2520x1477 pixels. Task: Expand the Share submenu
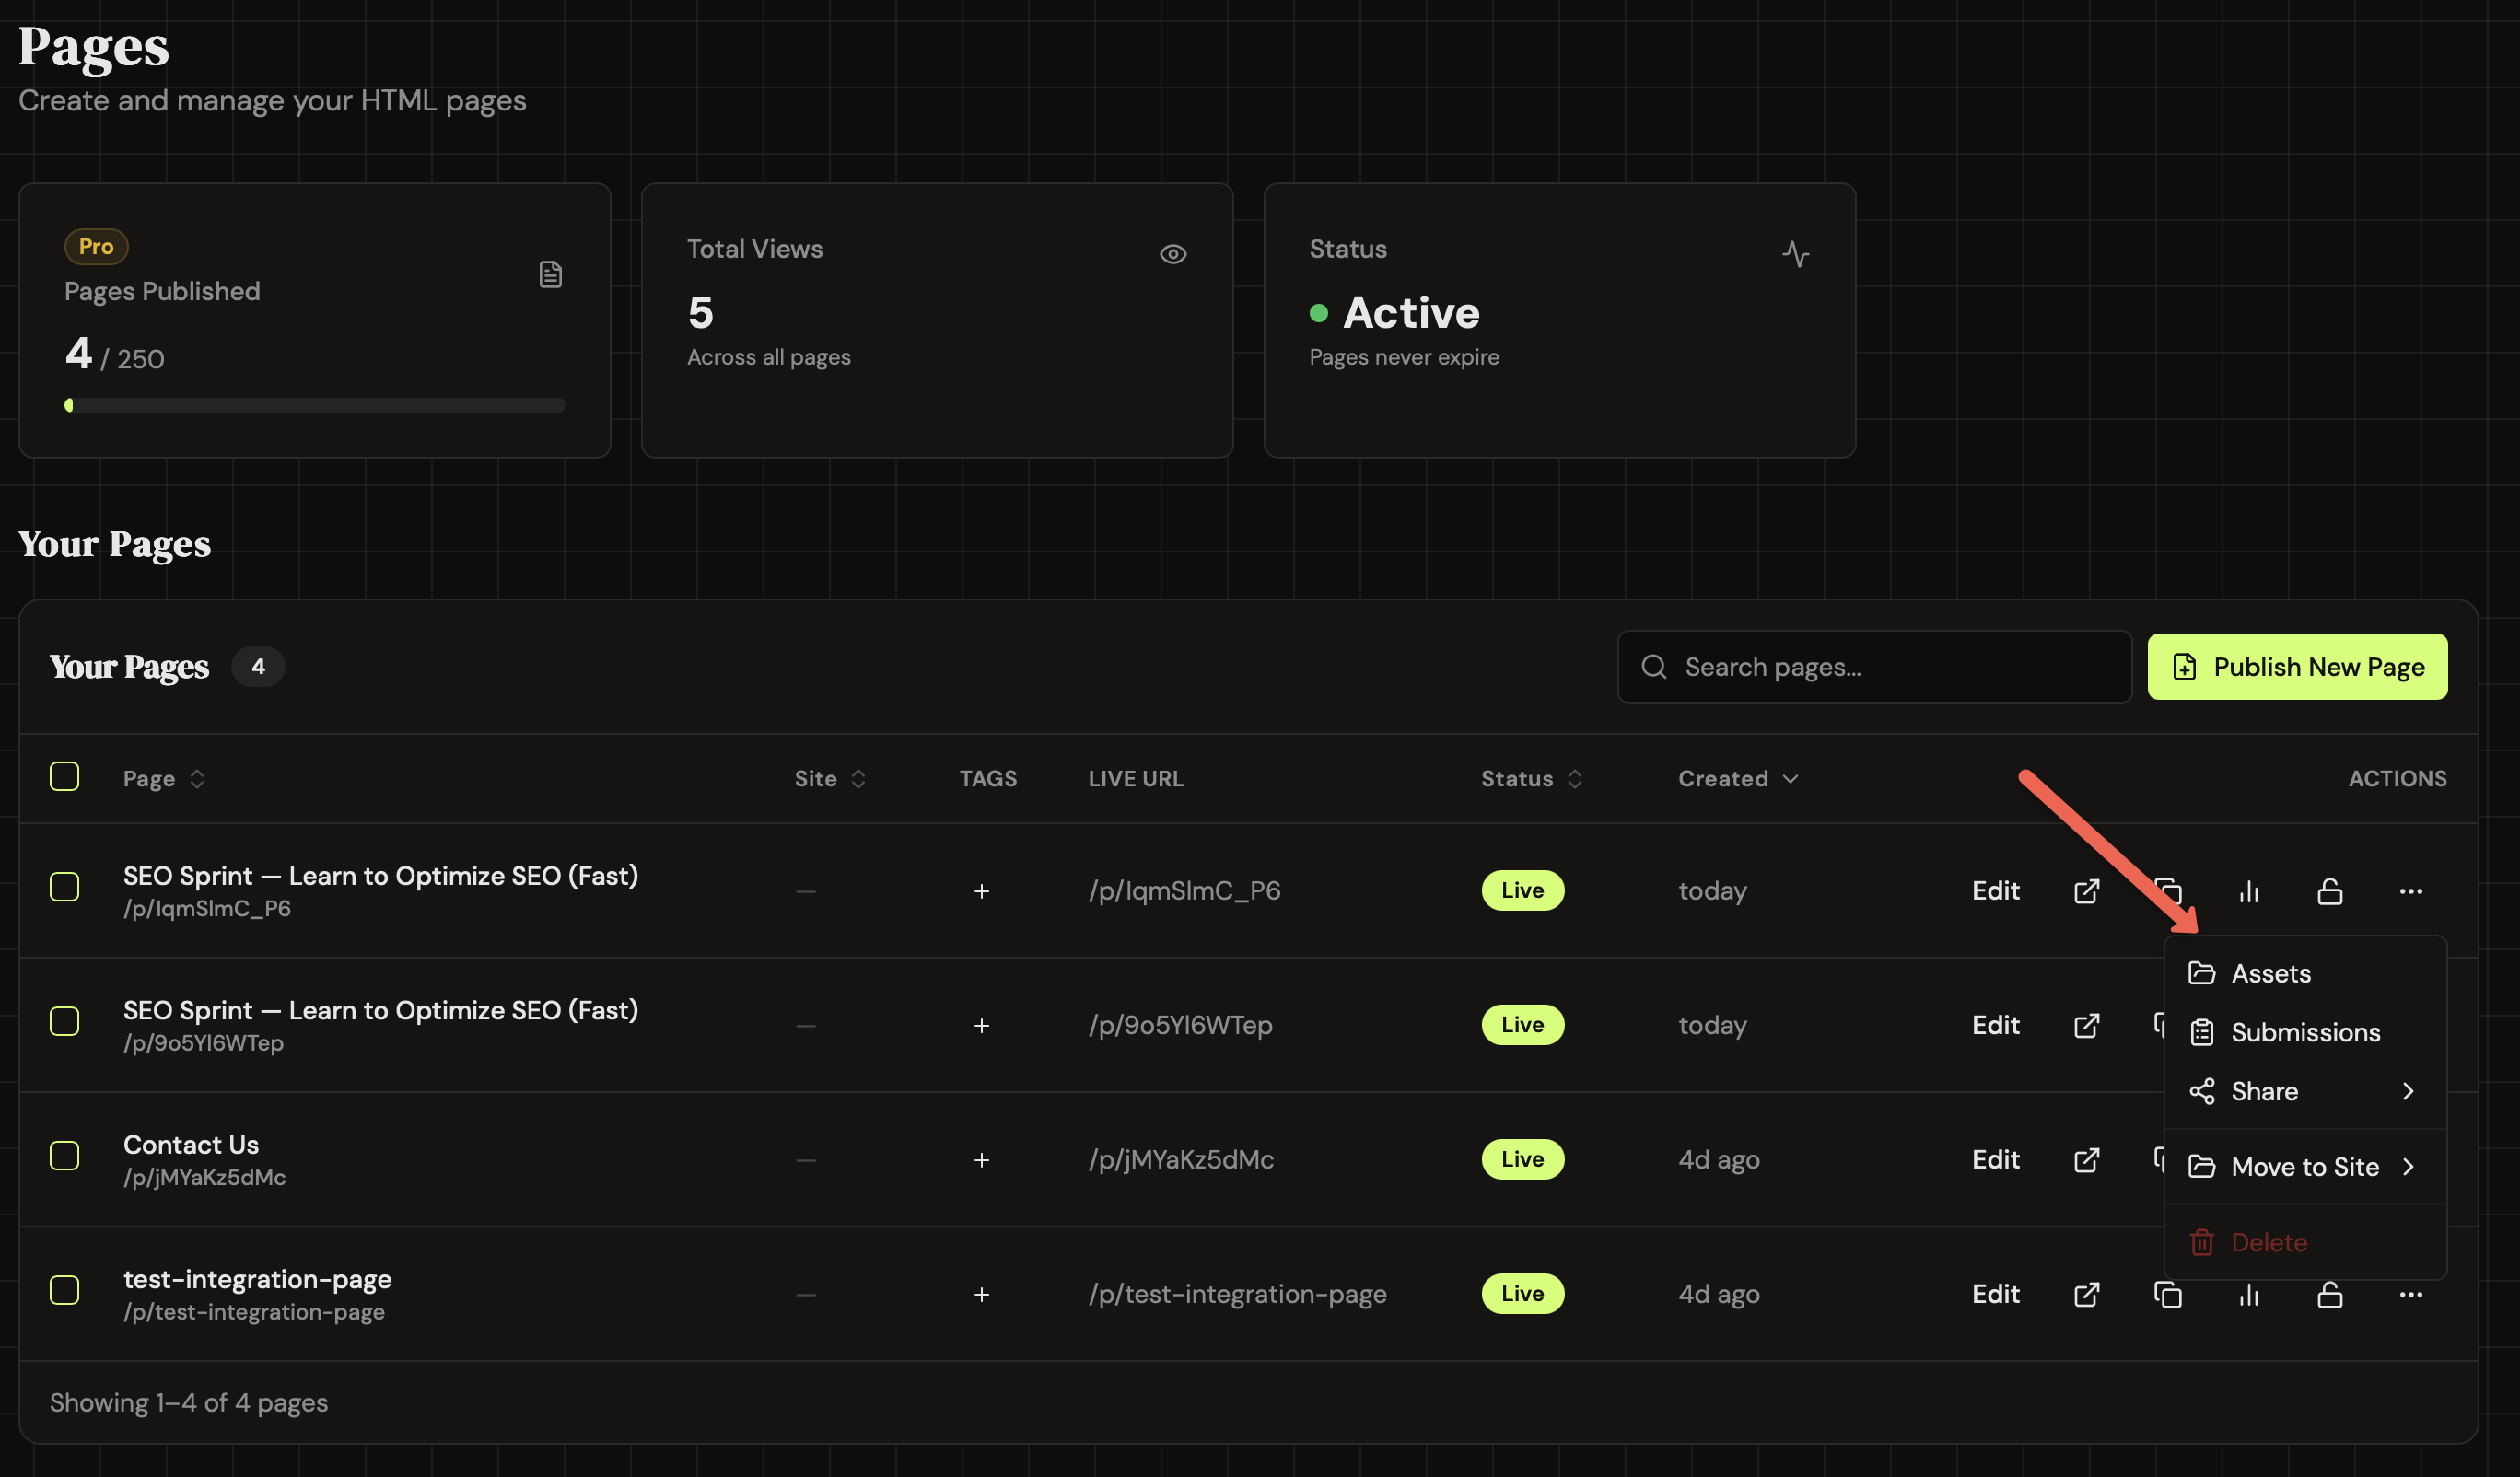pyautogui.click(x=2304, y=1091)
